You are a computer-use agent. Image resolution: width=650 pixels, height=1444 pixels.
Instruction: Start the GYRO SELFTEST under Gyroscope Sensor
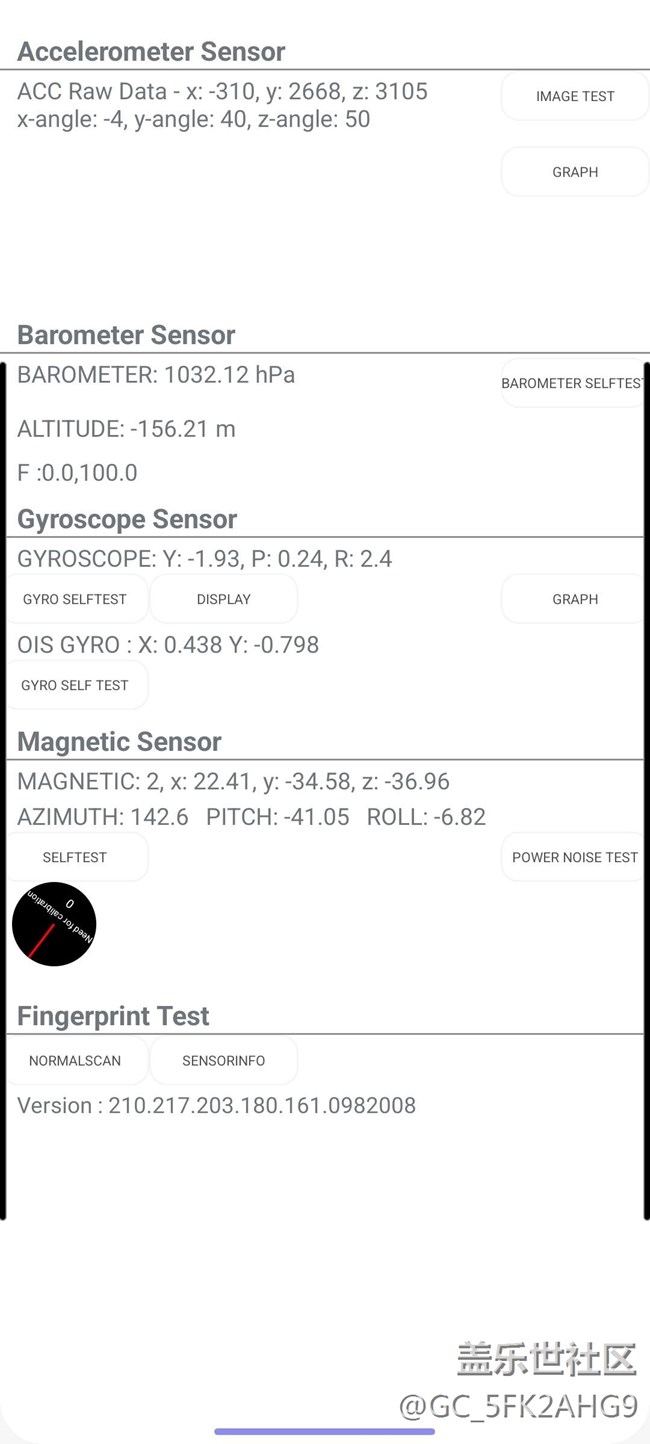[x=75, y=599]
